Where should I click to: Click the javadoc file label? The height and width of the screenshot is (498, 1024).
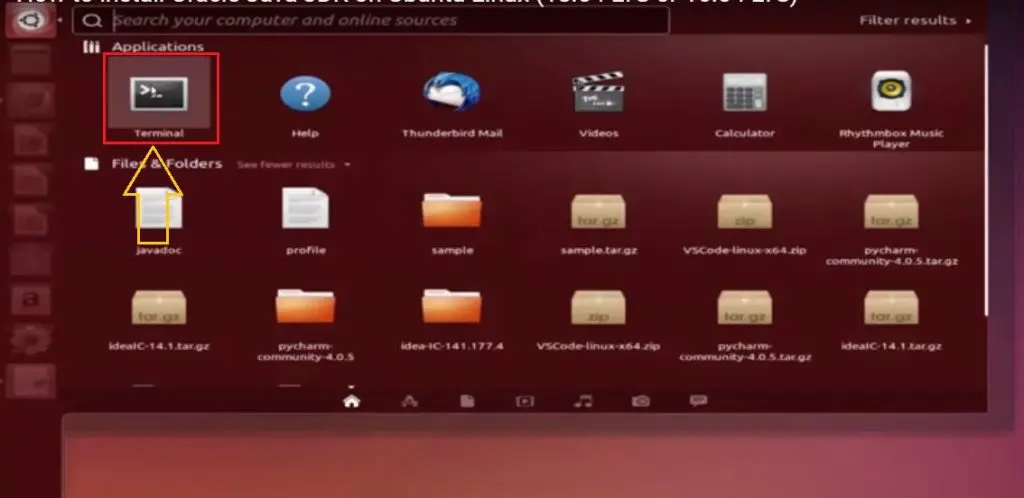[x=159, y=250]
